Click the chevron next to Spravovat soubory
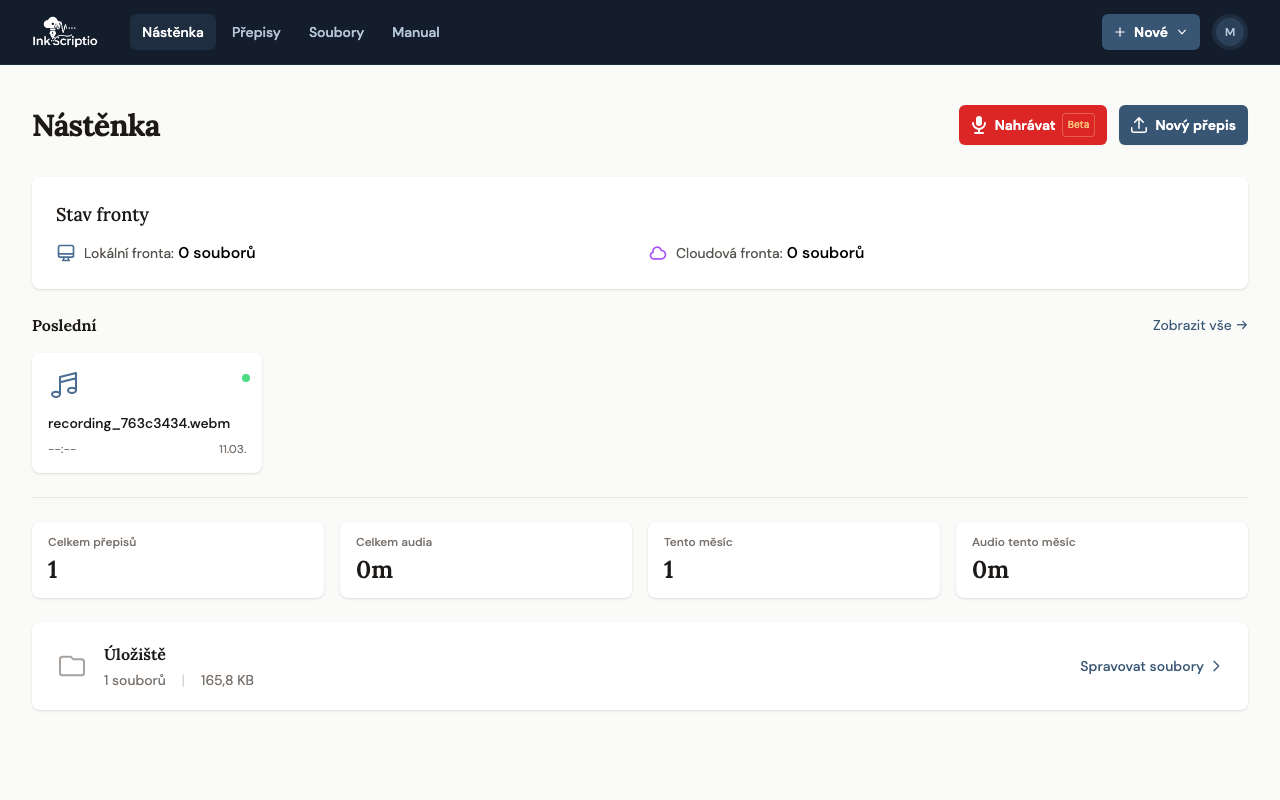The image size is (1280, 800). pyautogui.click(x=1216, y=666)
